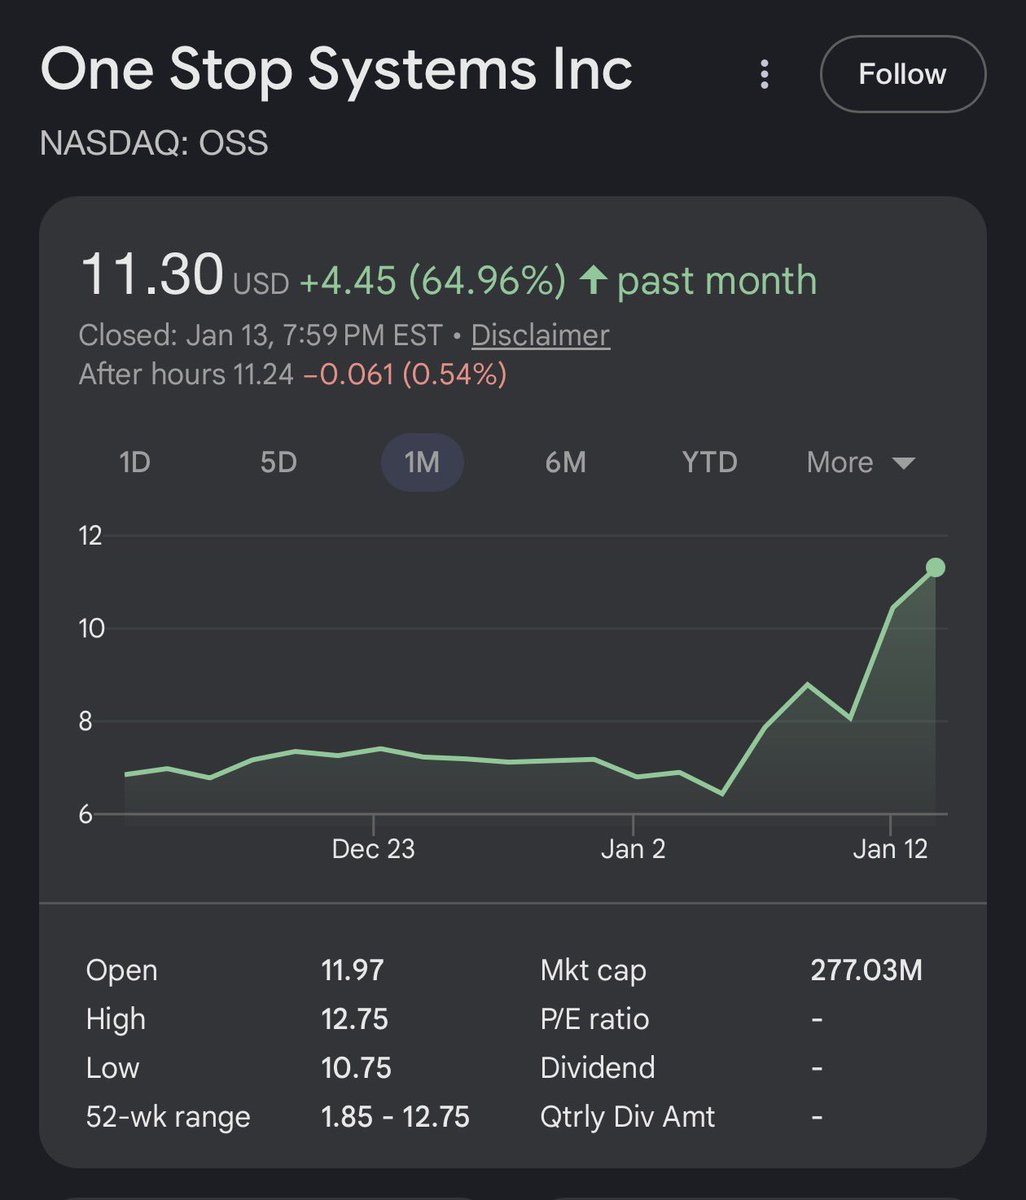Click the Jan 12 axis label

pos(890,849)
